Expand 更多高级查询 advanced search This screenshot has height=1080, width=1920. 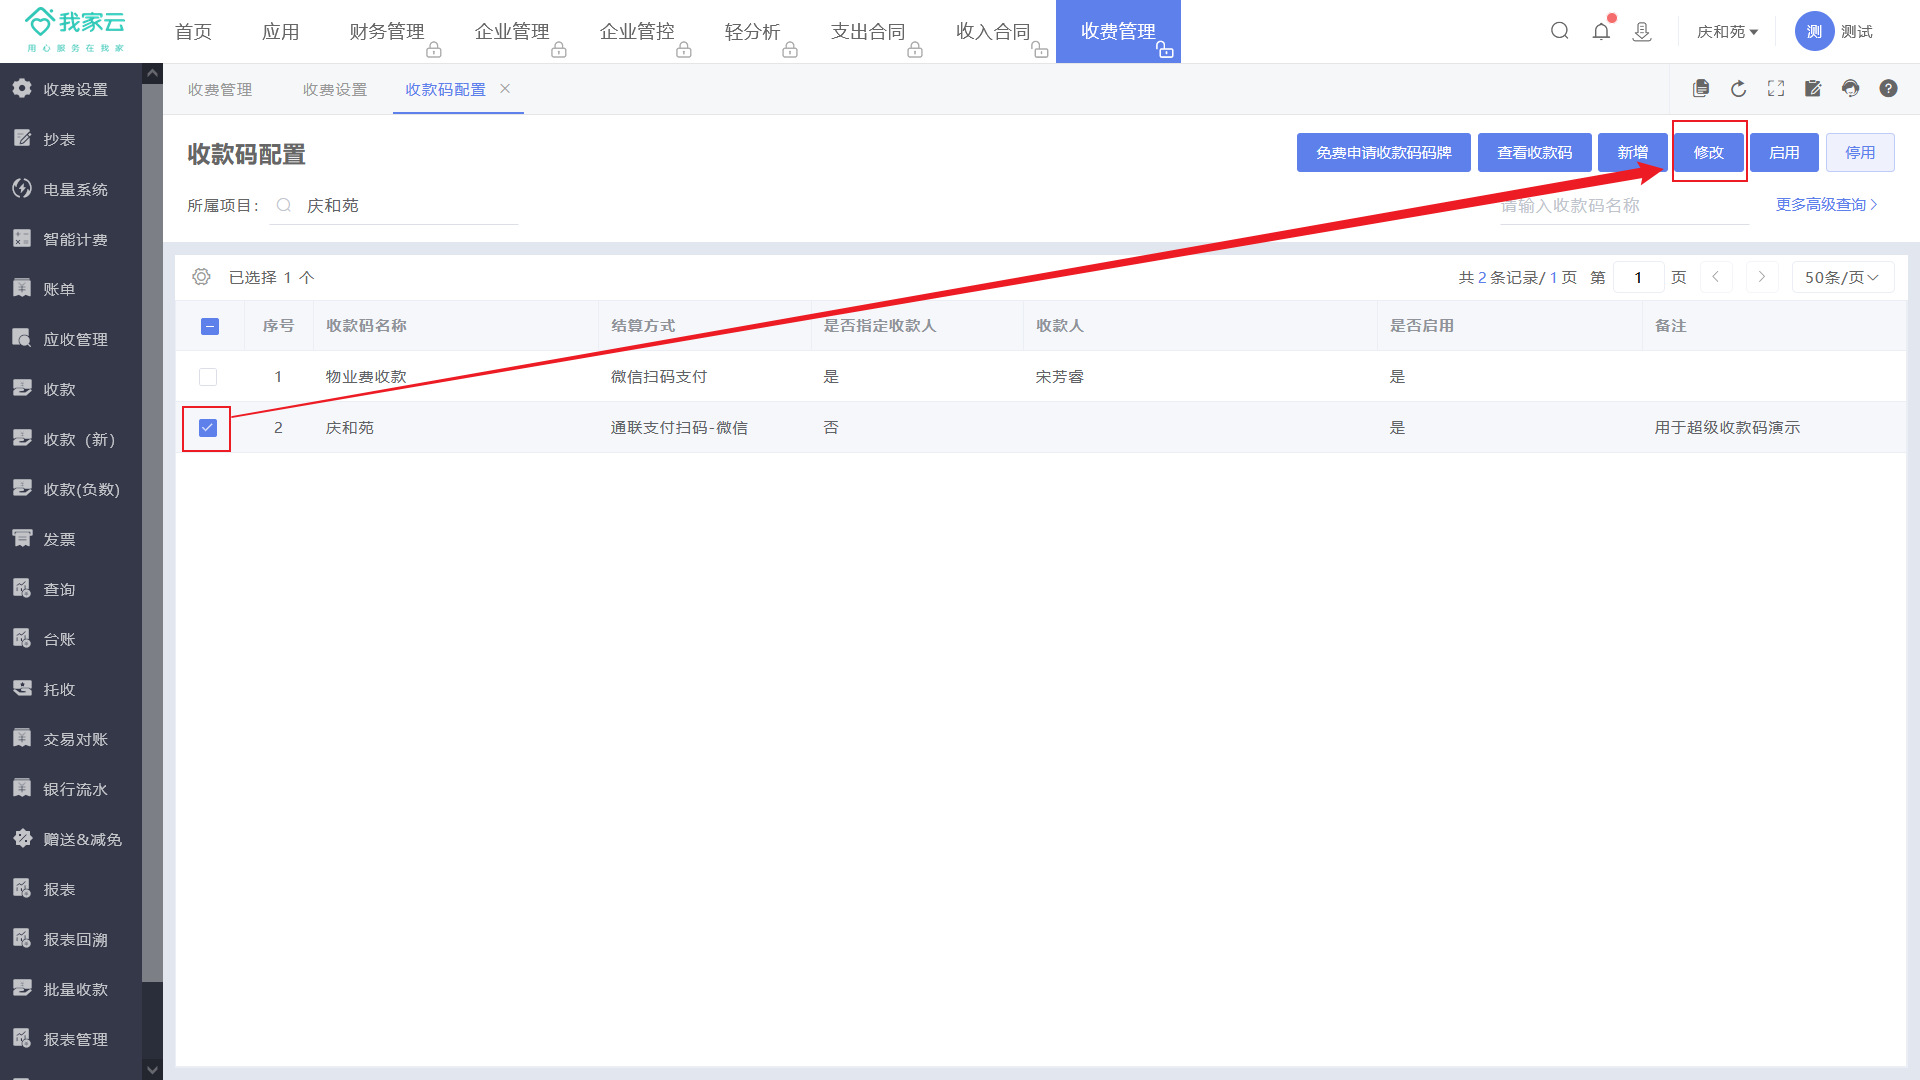click(x=1826, y=205)
